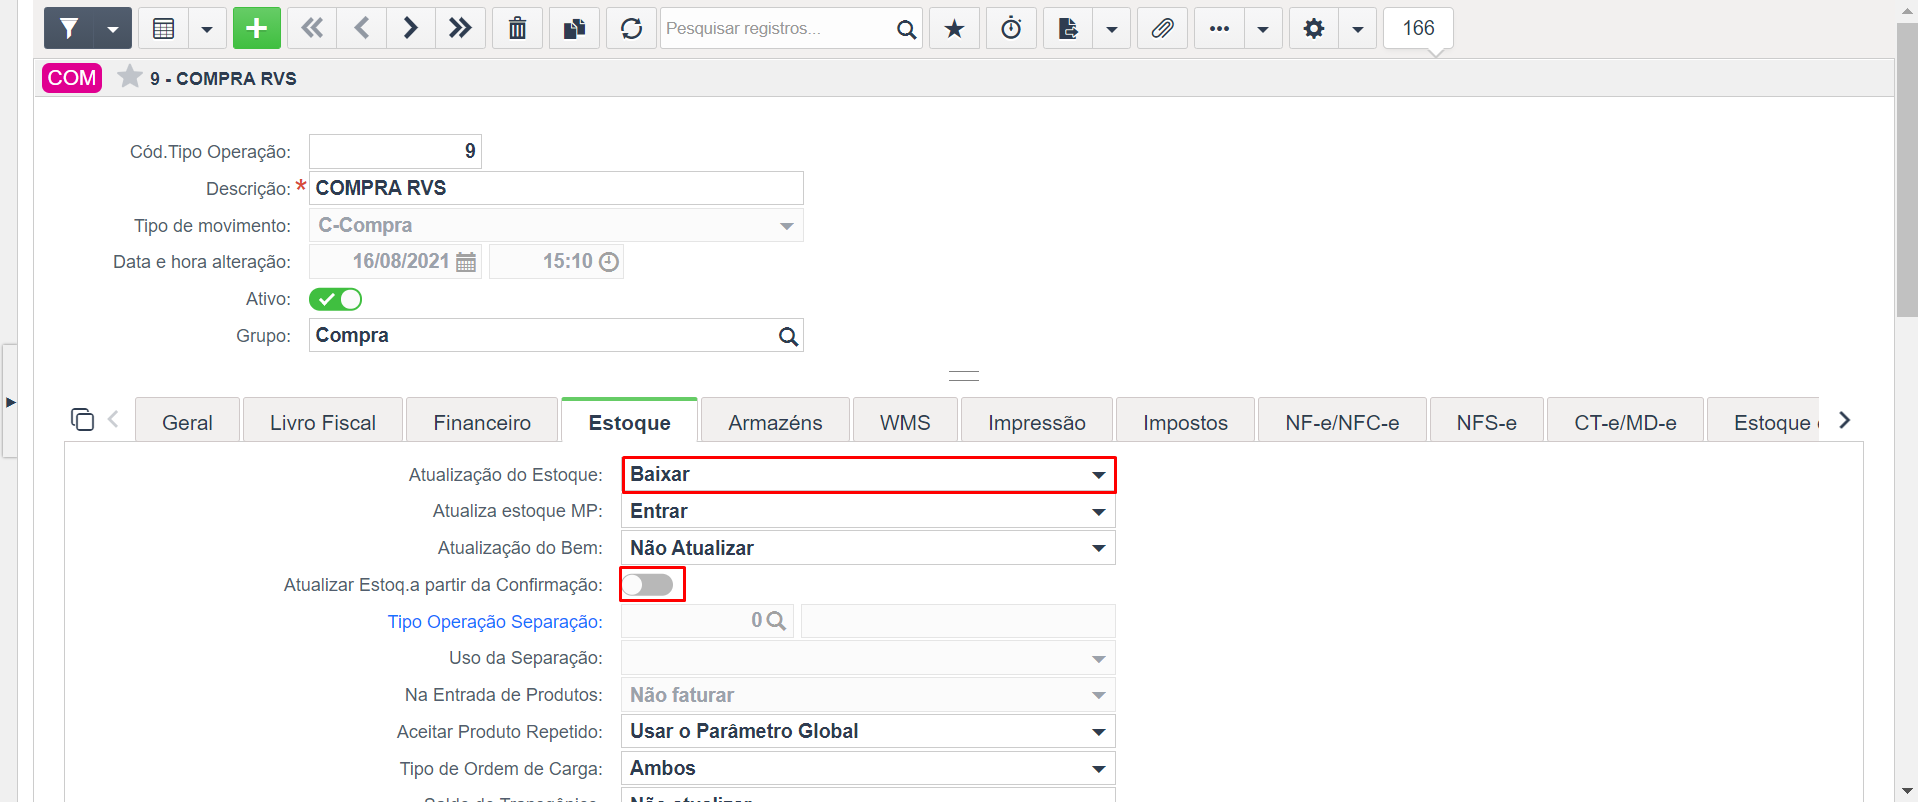Switch to the WMS tab
This screenshot has width=1918, height=802.
pyautogui.click(x=905, y=422)
